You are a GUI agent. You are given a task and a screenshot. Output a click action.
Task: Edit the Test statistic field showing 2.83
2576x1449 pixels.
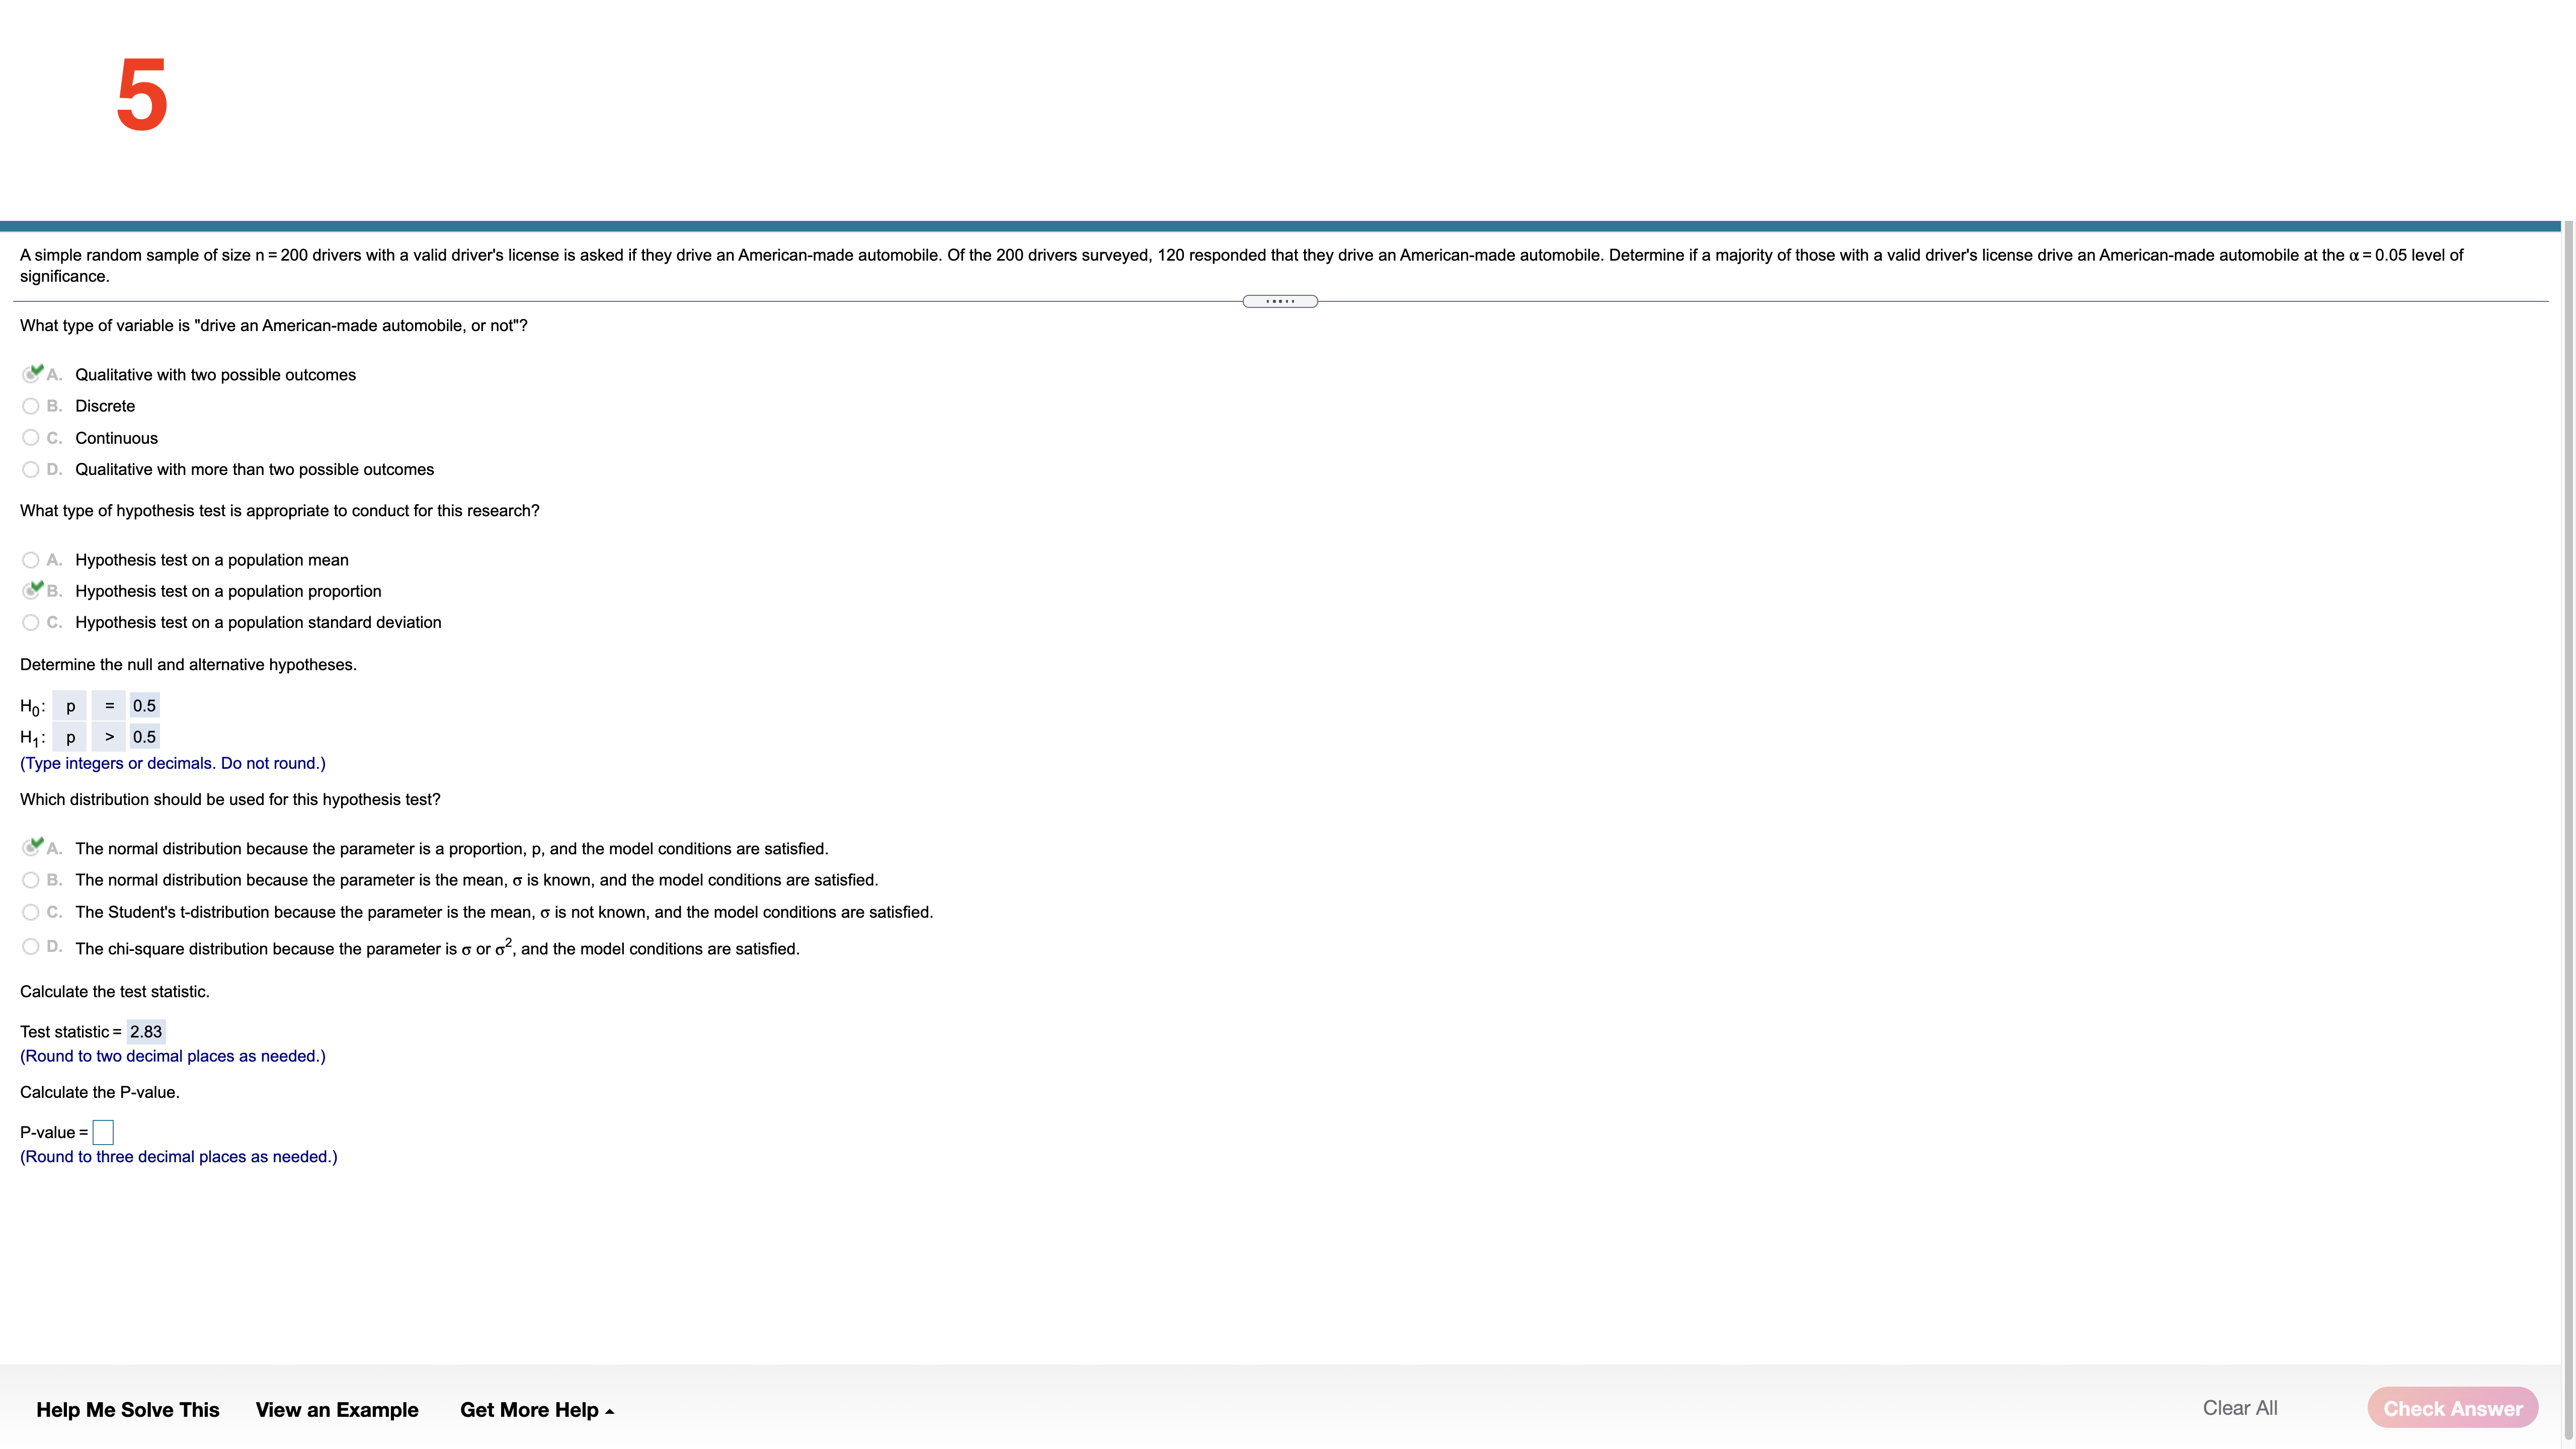click(146, 1032)
